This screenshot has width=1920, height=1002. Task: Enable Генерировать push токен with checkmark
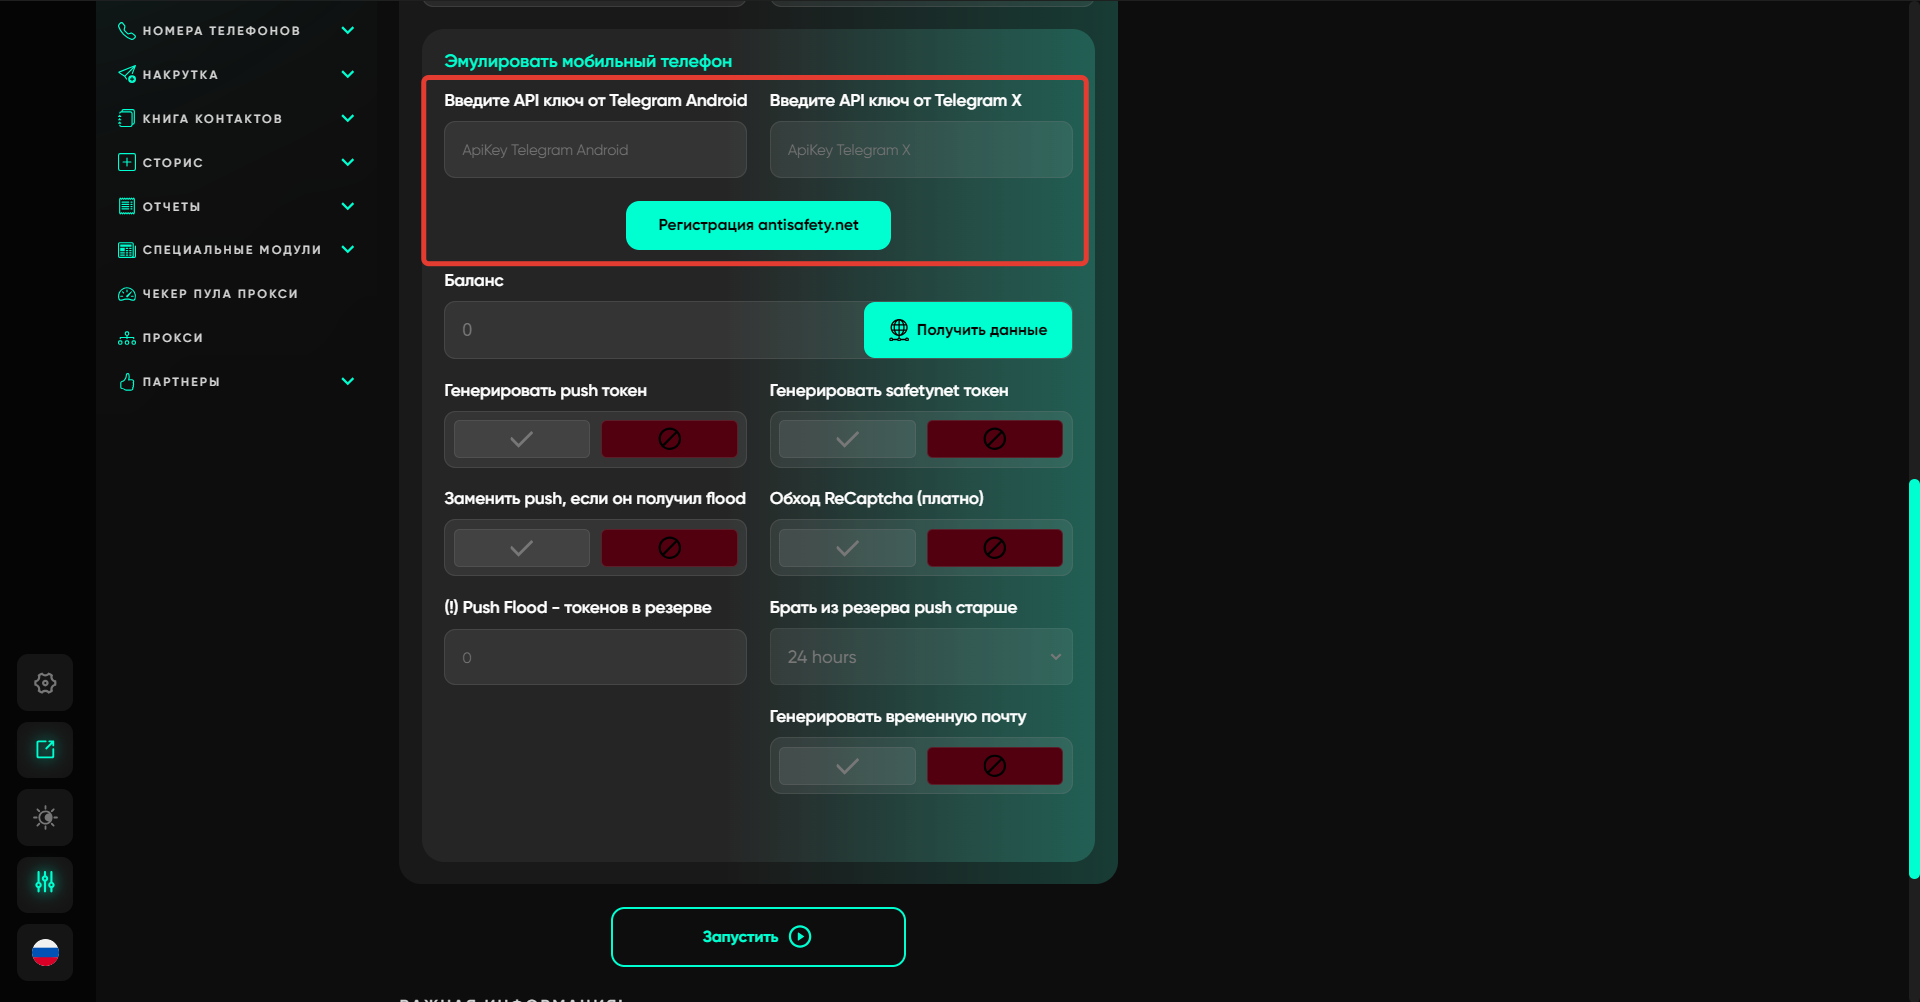[521, 439]
